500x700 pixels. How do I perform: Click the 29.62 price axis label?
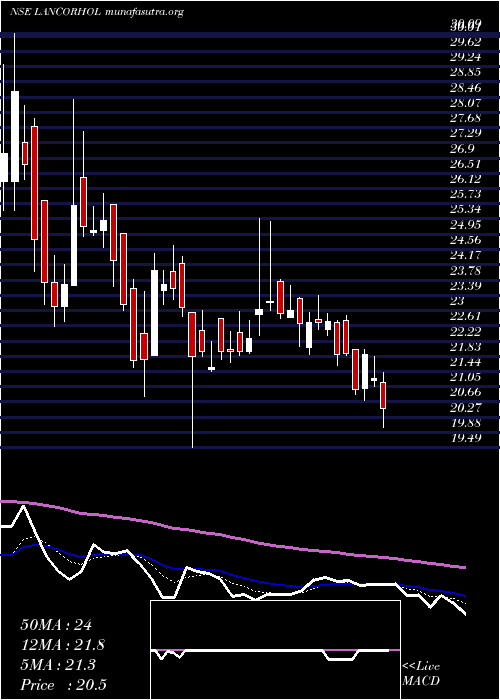coord(465,42)
